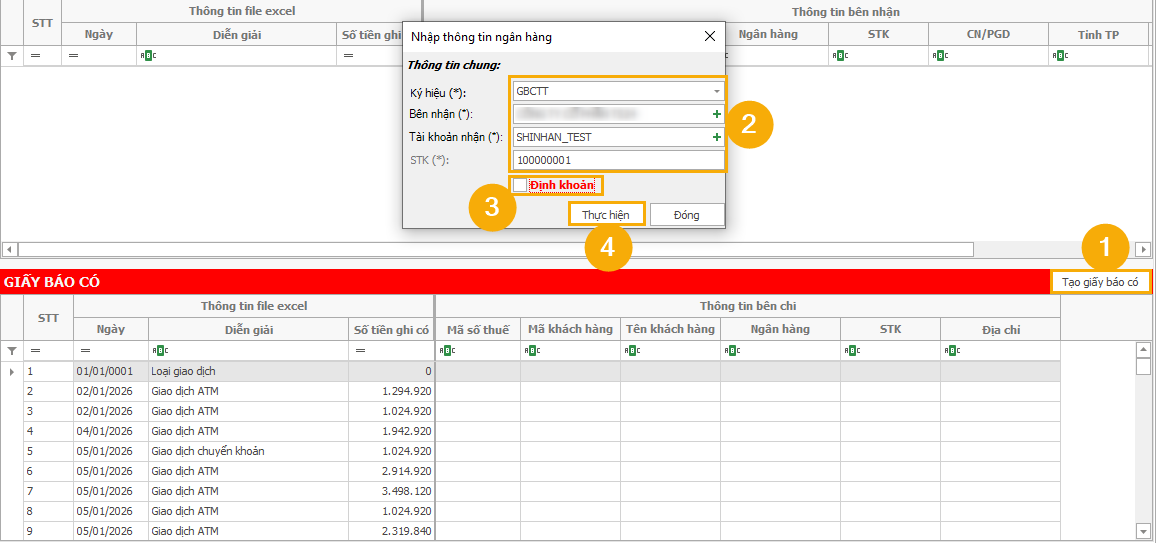Screen dimensions: 1158x543
Task: Click the ABC filter icon under Tên khách hàng
Action: point(631,351)
